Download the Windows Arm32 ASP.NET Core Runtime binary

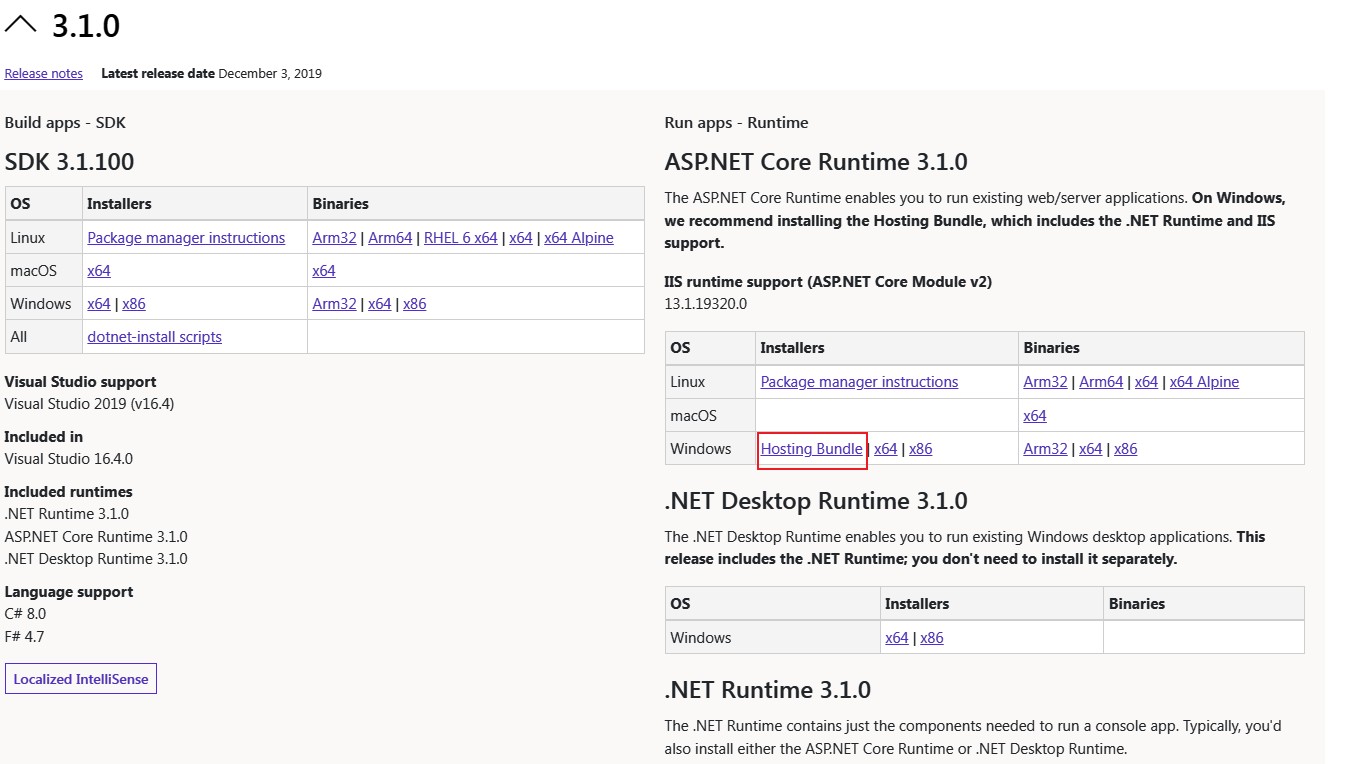pos(1045,449)
